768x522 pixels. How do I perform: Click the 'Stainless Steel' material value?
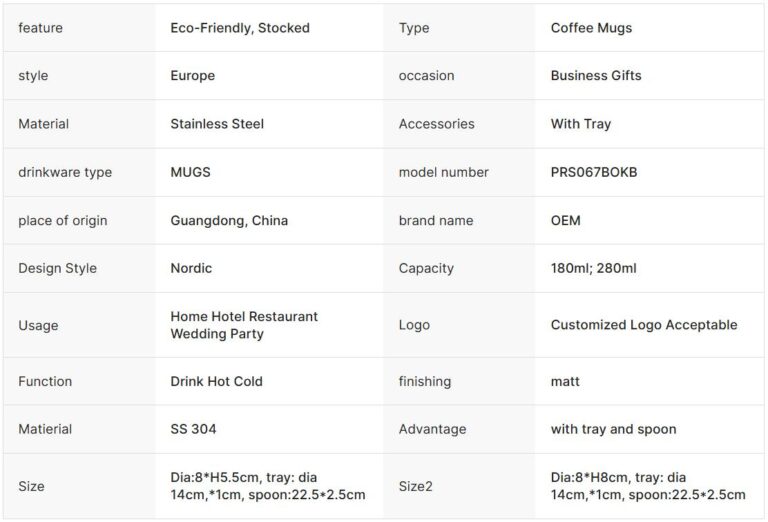217,124
